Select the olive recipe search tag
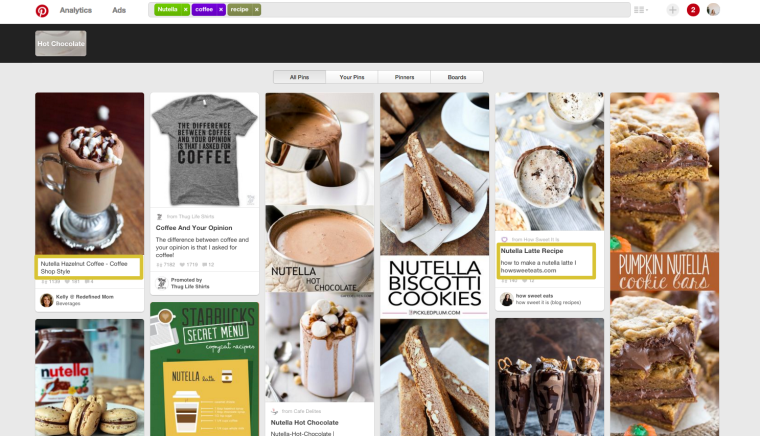The width and height of the screenshot is (760, 436). (x=239, y=10)
